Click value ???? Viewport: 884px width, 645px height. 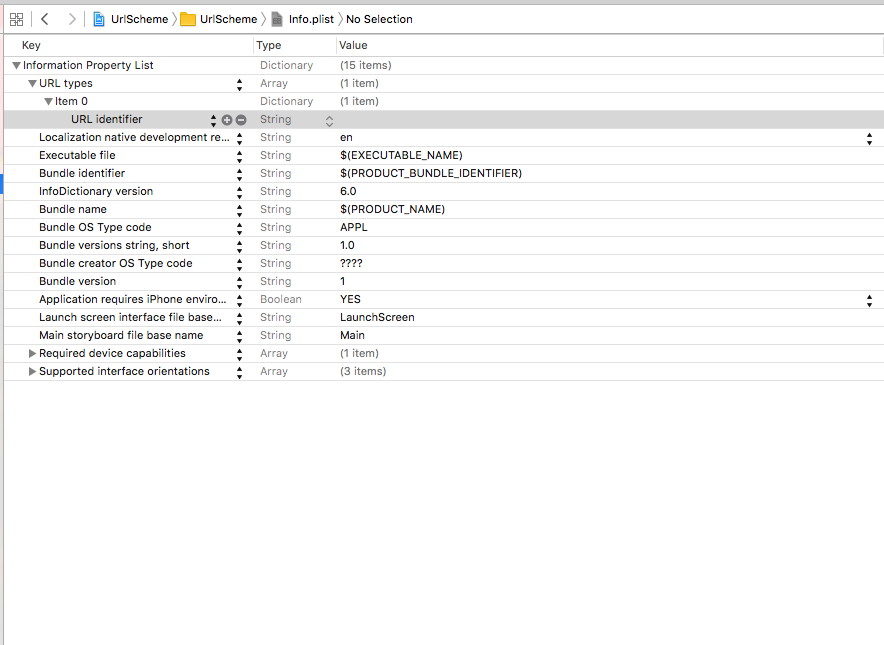click(x=351, y=263)
